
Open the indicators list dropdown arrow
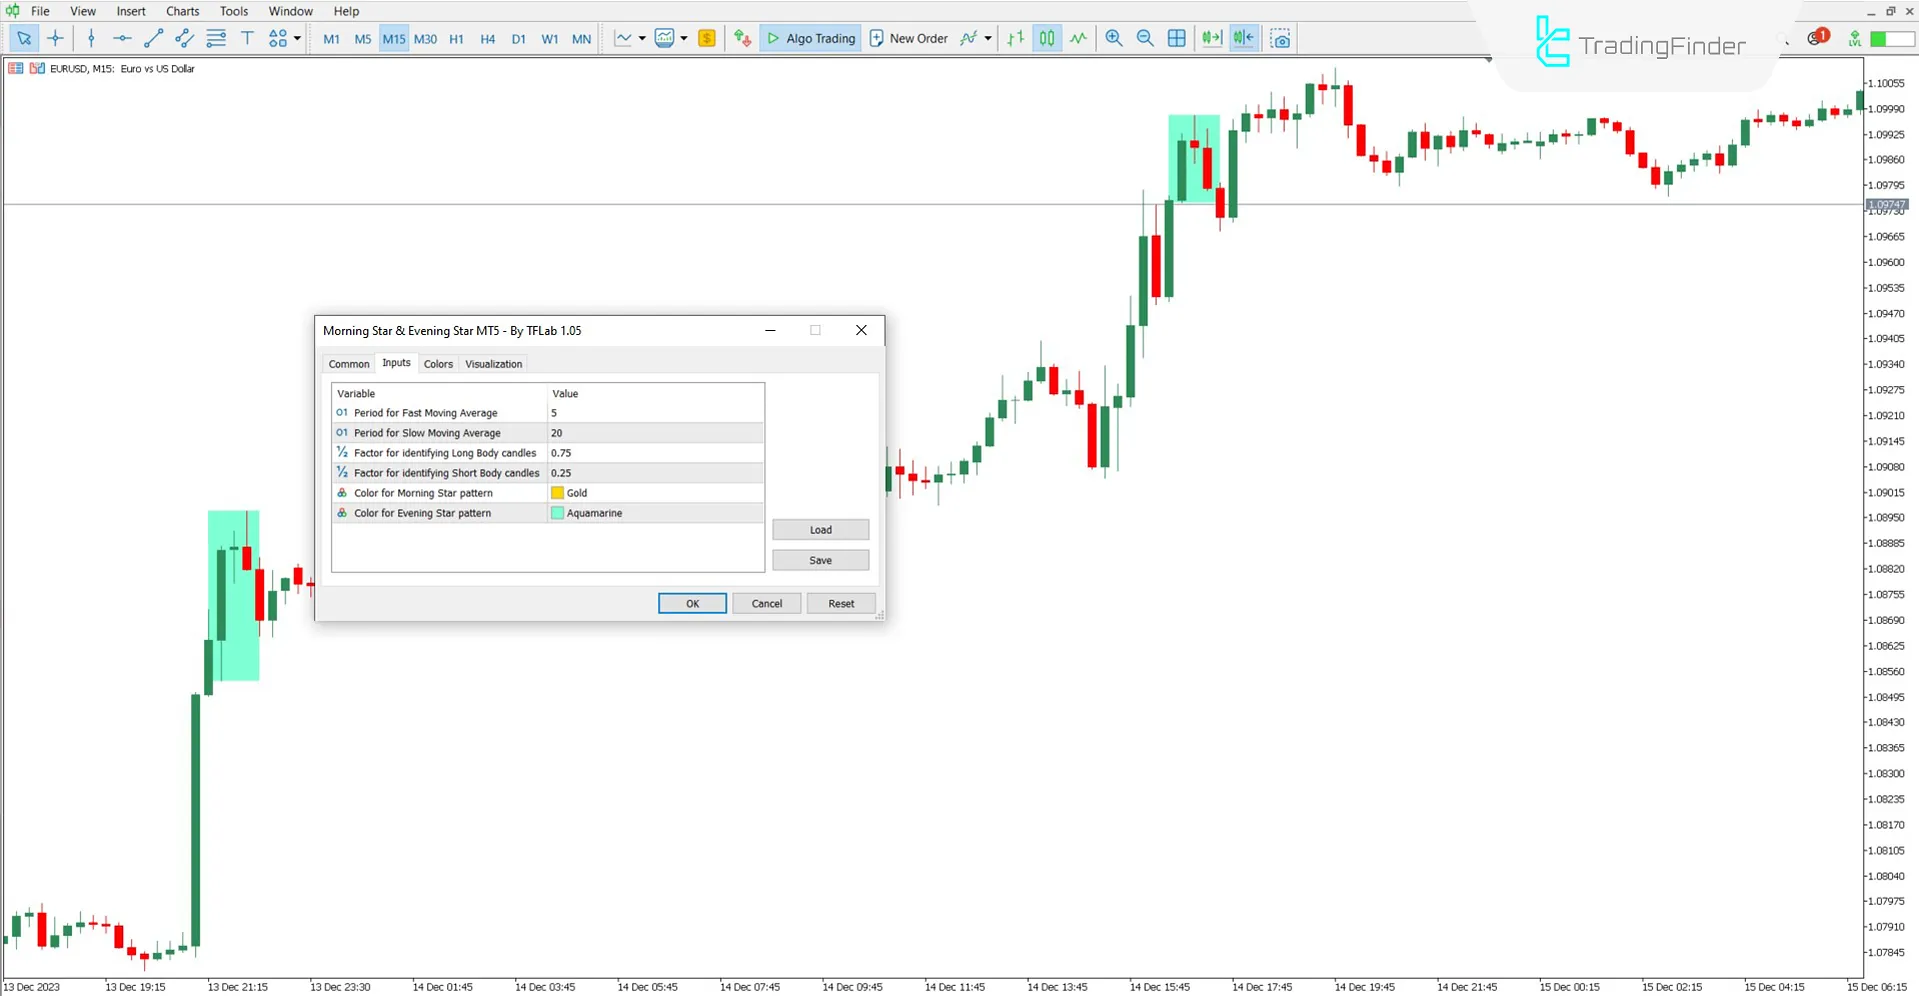point(986,38)
